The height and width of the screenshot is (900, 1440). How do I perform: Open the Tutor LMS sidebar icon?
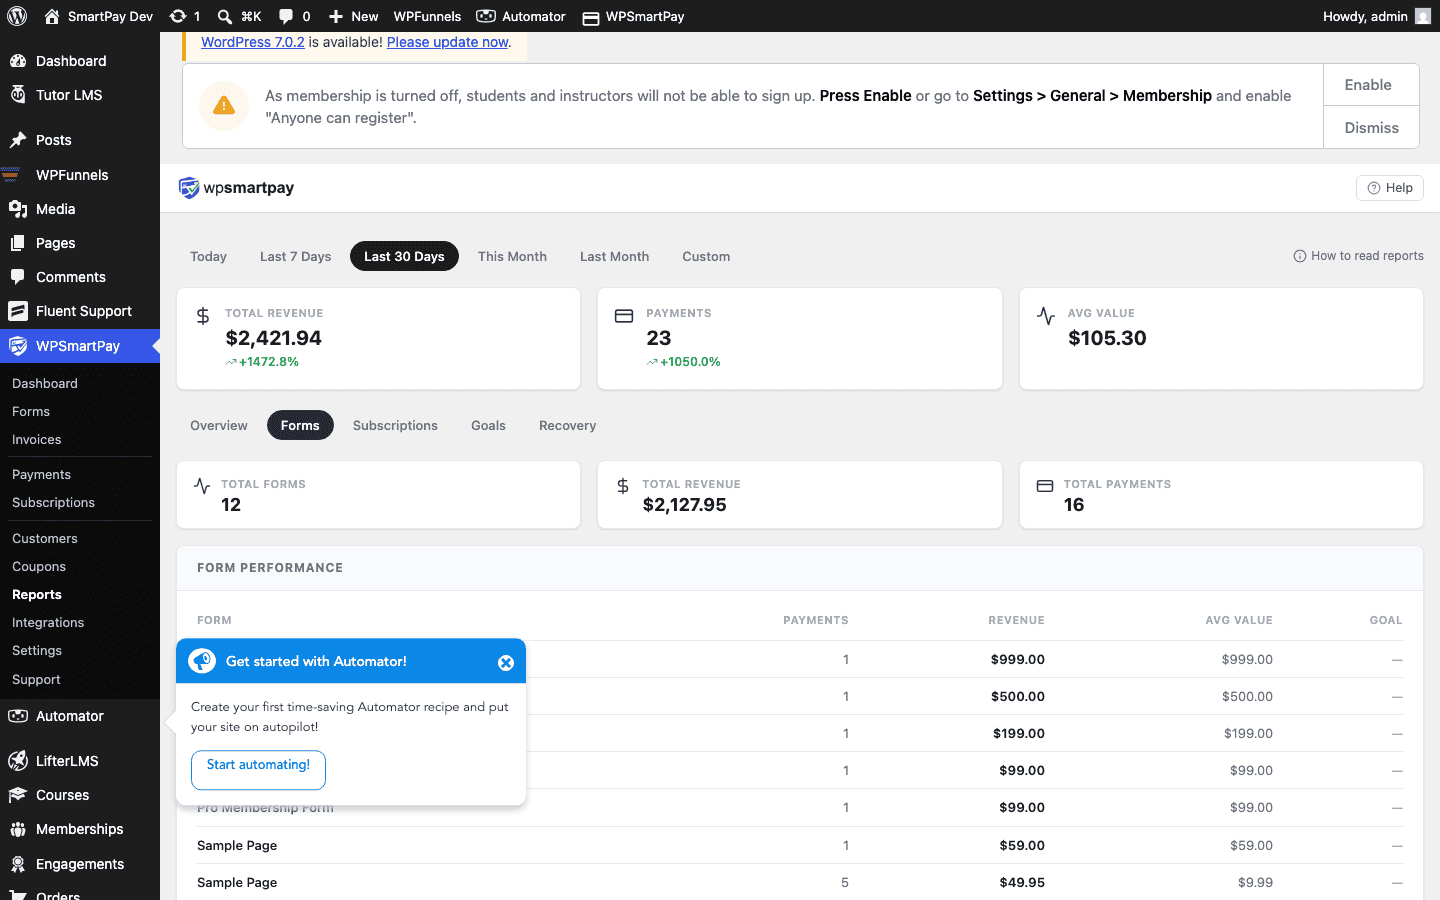[x=17, y=95]
